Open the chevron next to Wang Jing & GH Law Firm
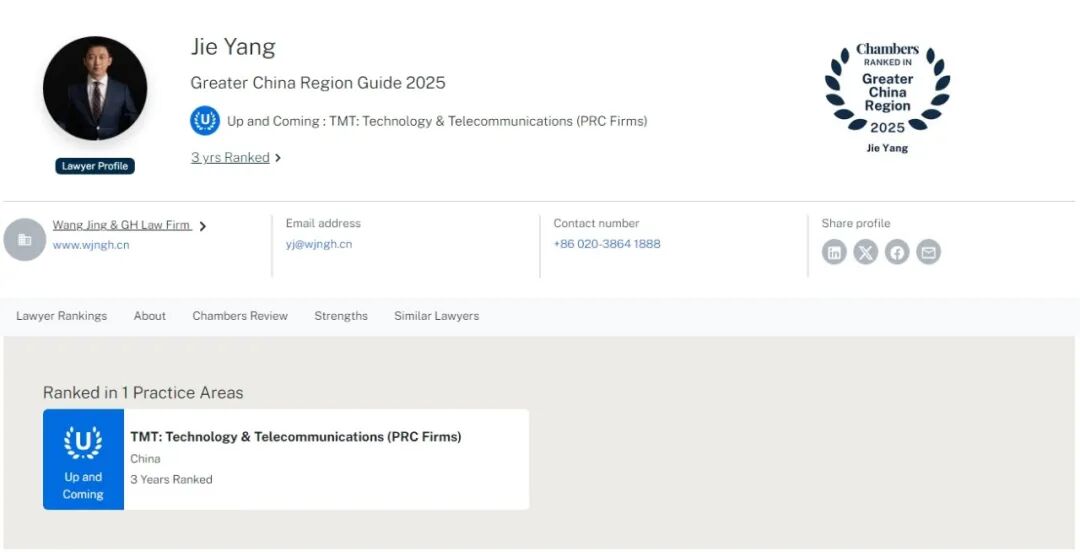The width and height of the screenshot is (1080, 552). pos(203,227)
